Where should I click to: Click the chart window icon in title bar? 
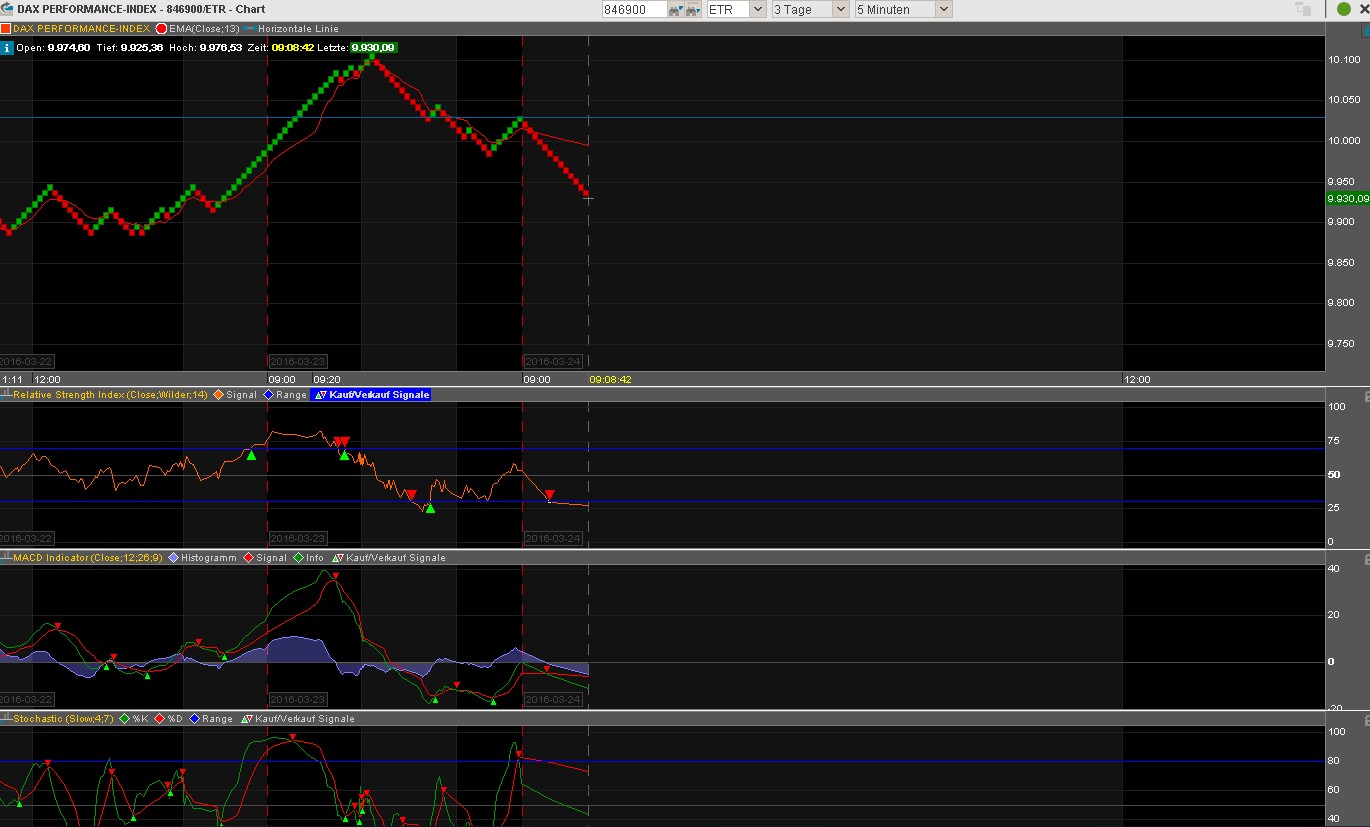click(7, 9)
